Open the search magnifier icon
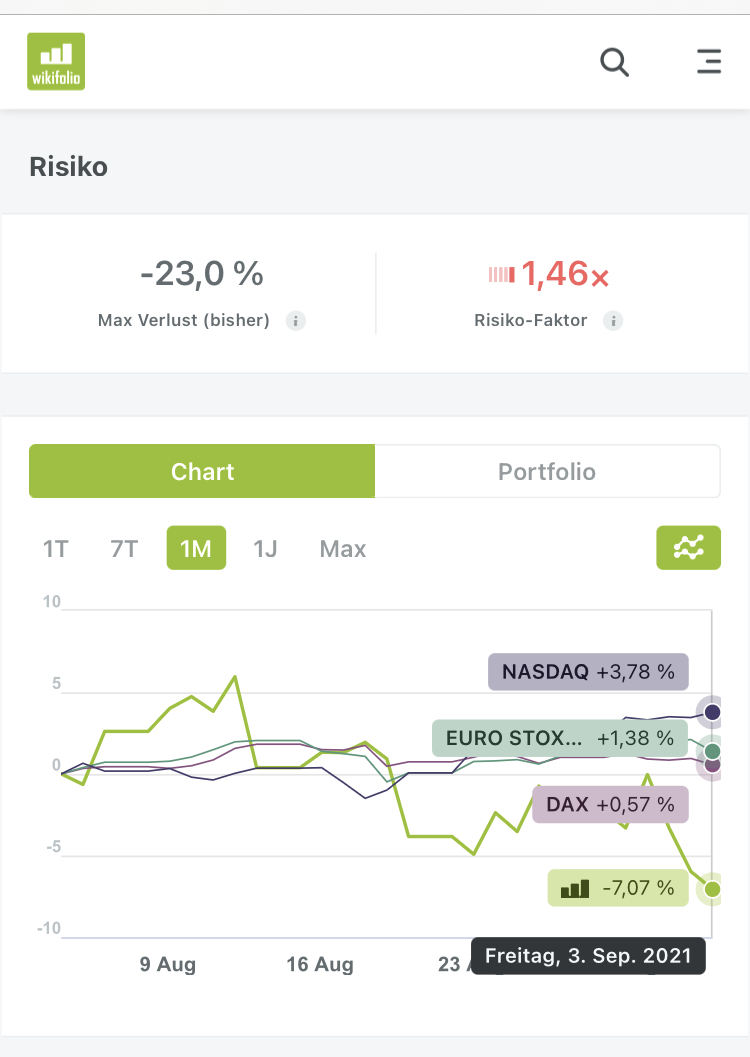 (614, 62)
